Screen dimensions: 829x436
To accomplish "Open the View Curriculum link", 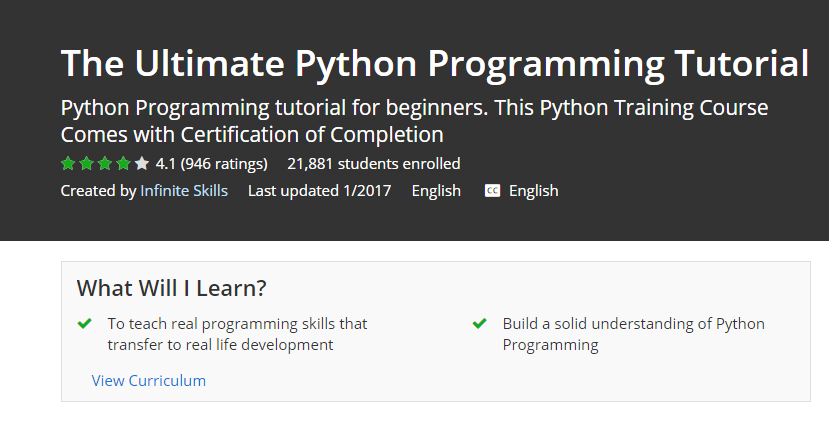I will coord(149,381).
